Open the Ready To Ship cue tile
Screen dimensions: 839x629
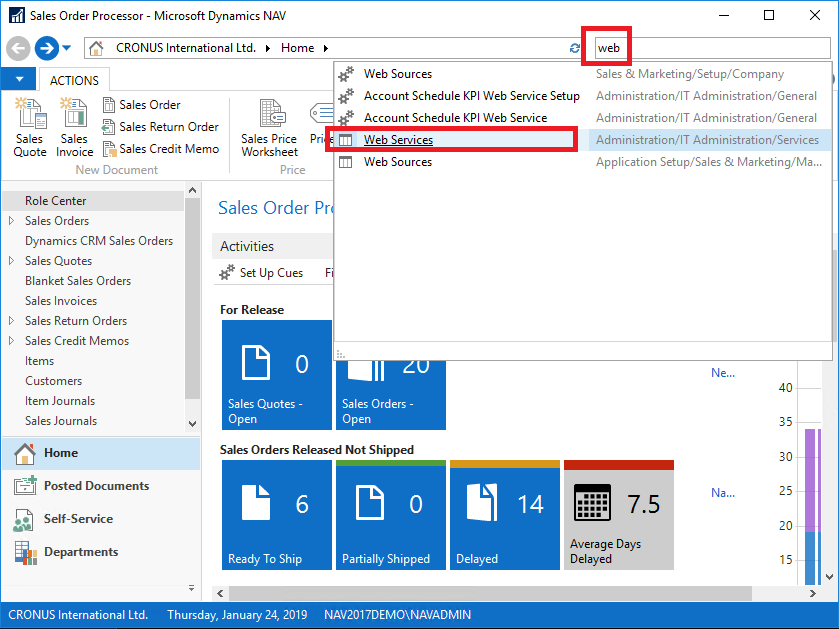[277, 515]
